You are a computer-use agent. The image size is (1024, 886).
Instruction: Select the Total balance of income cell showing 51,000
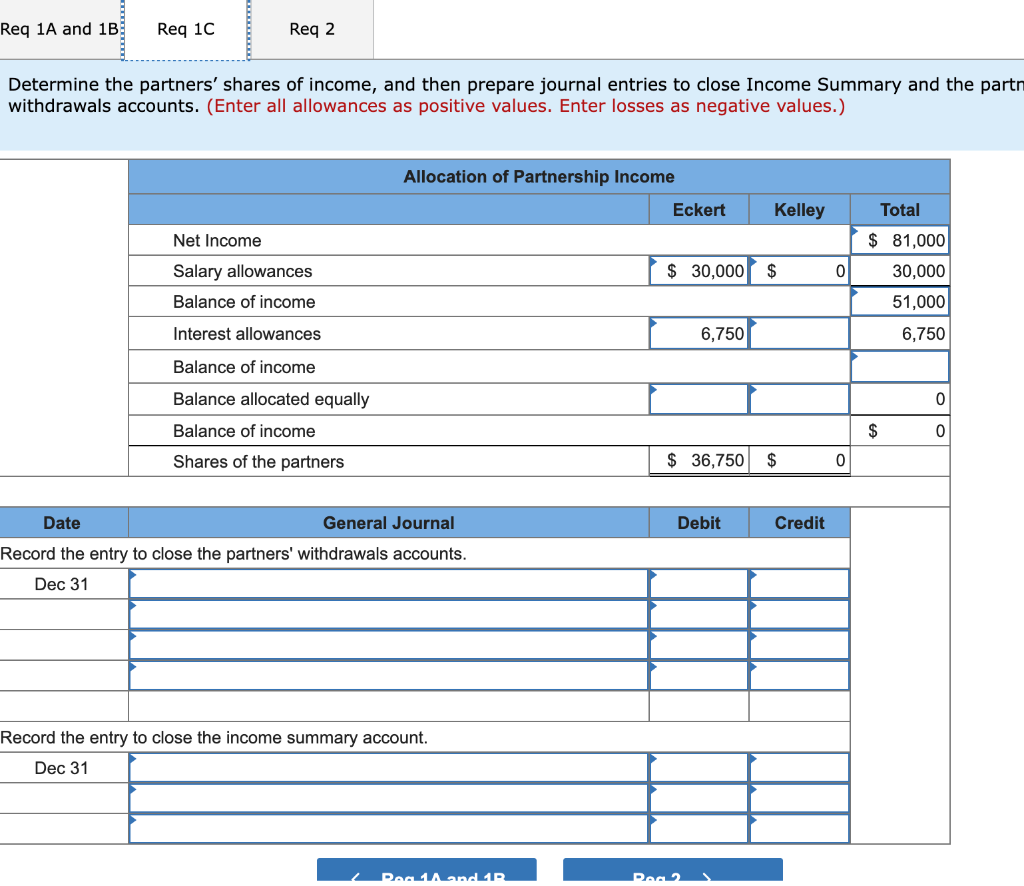tap(899, 301)
